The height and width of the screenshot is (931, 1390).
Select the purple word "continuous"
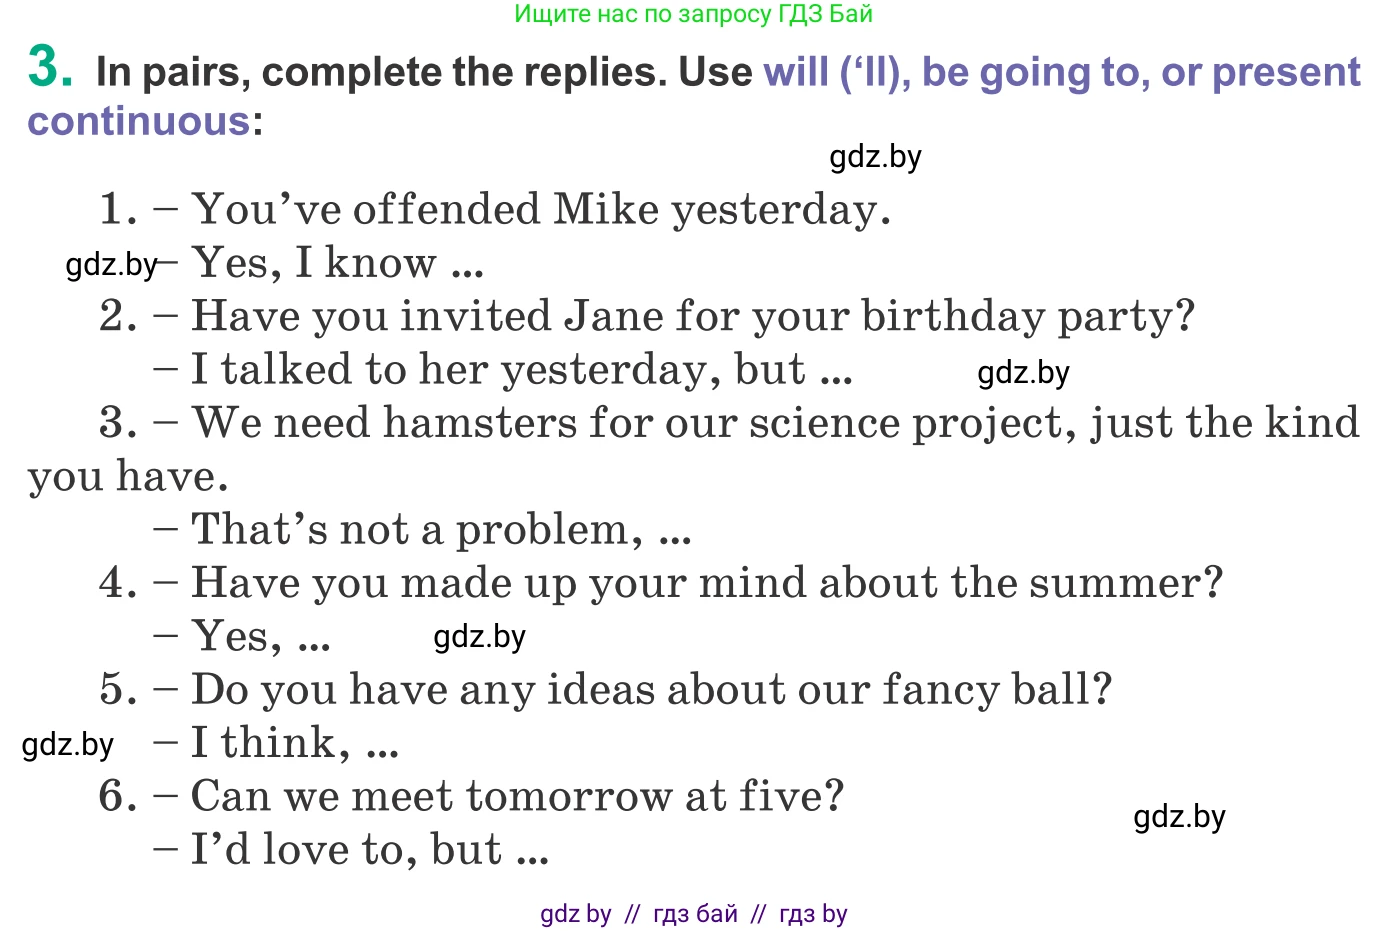[x=139, y=122]
